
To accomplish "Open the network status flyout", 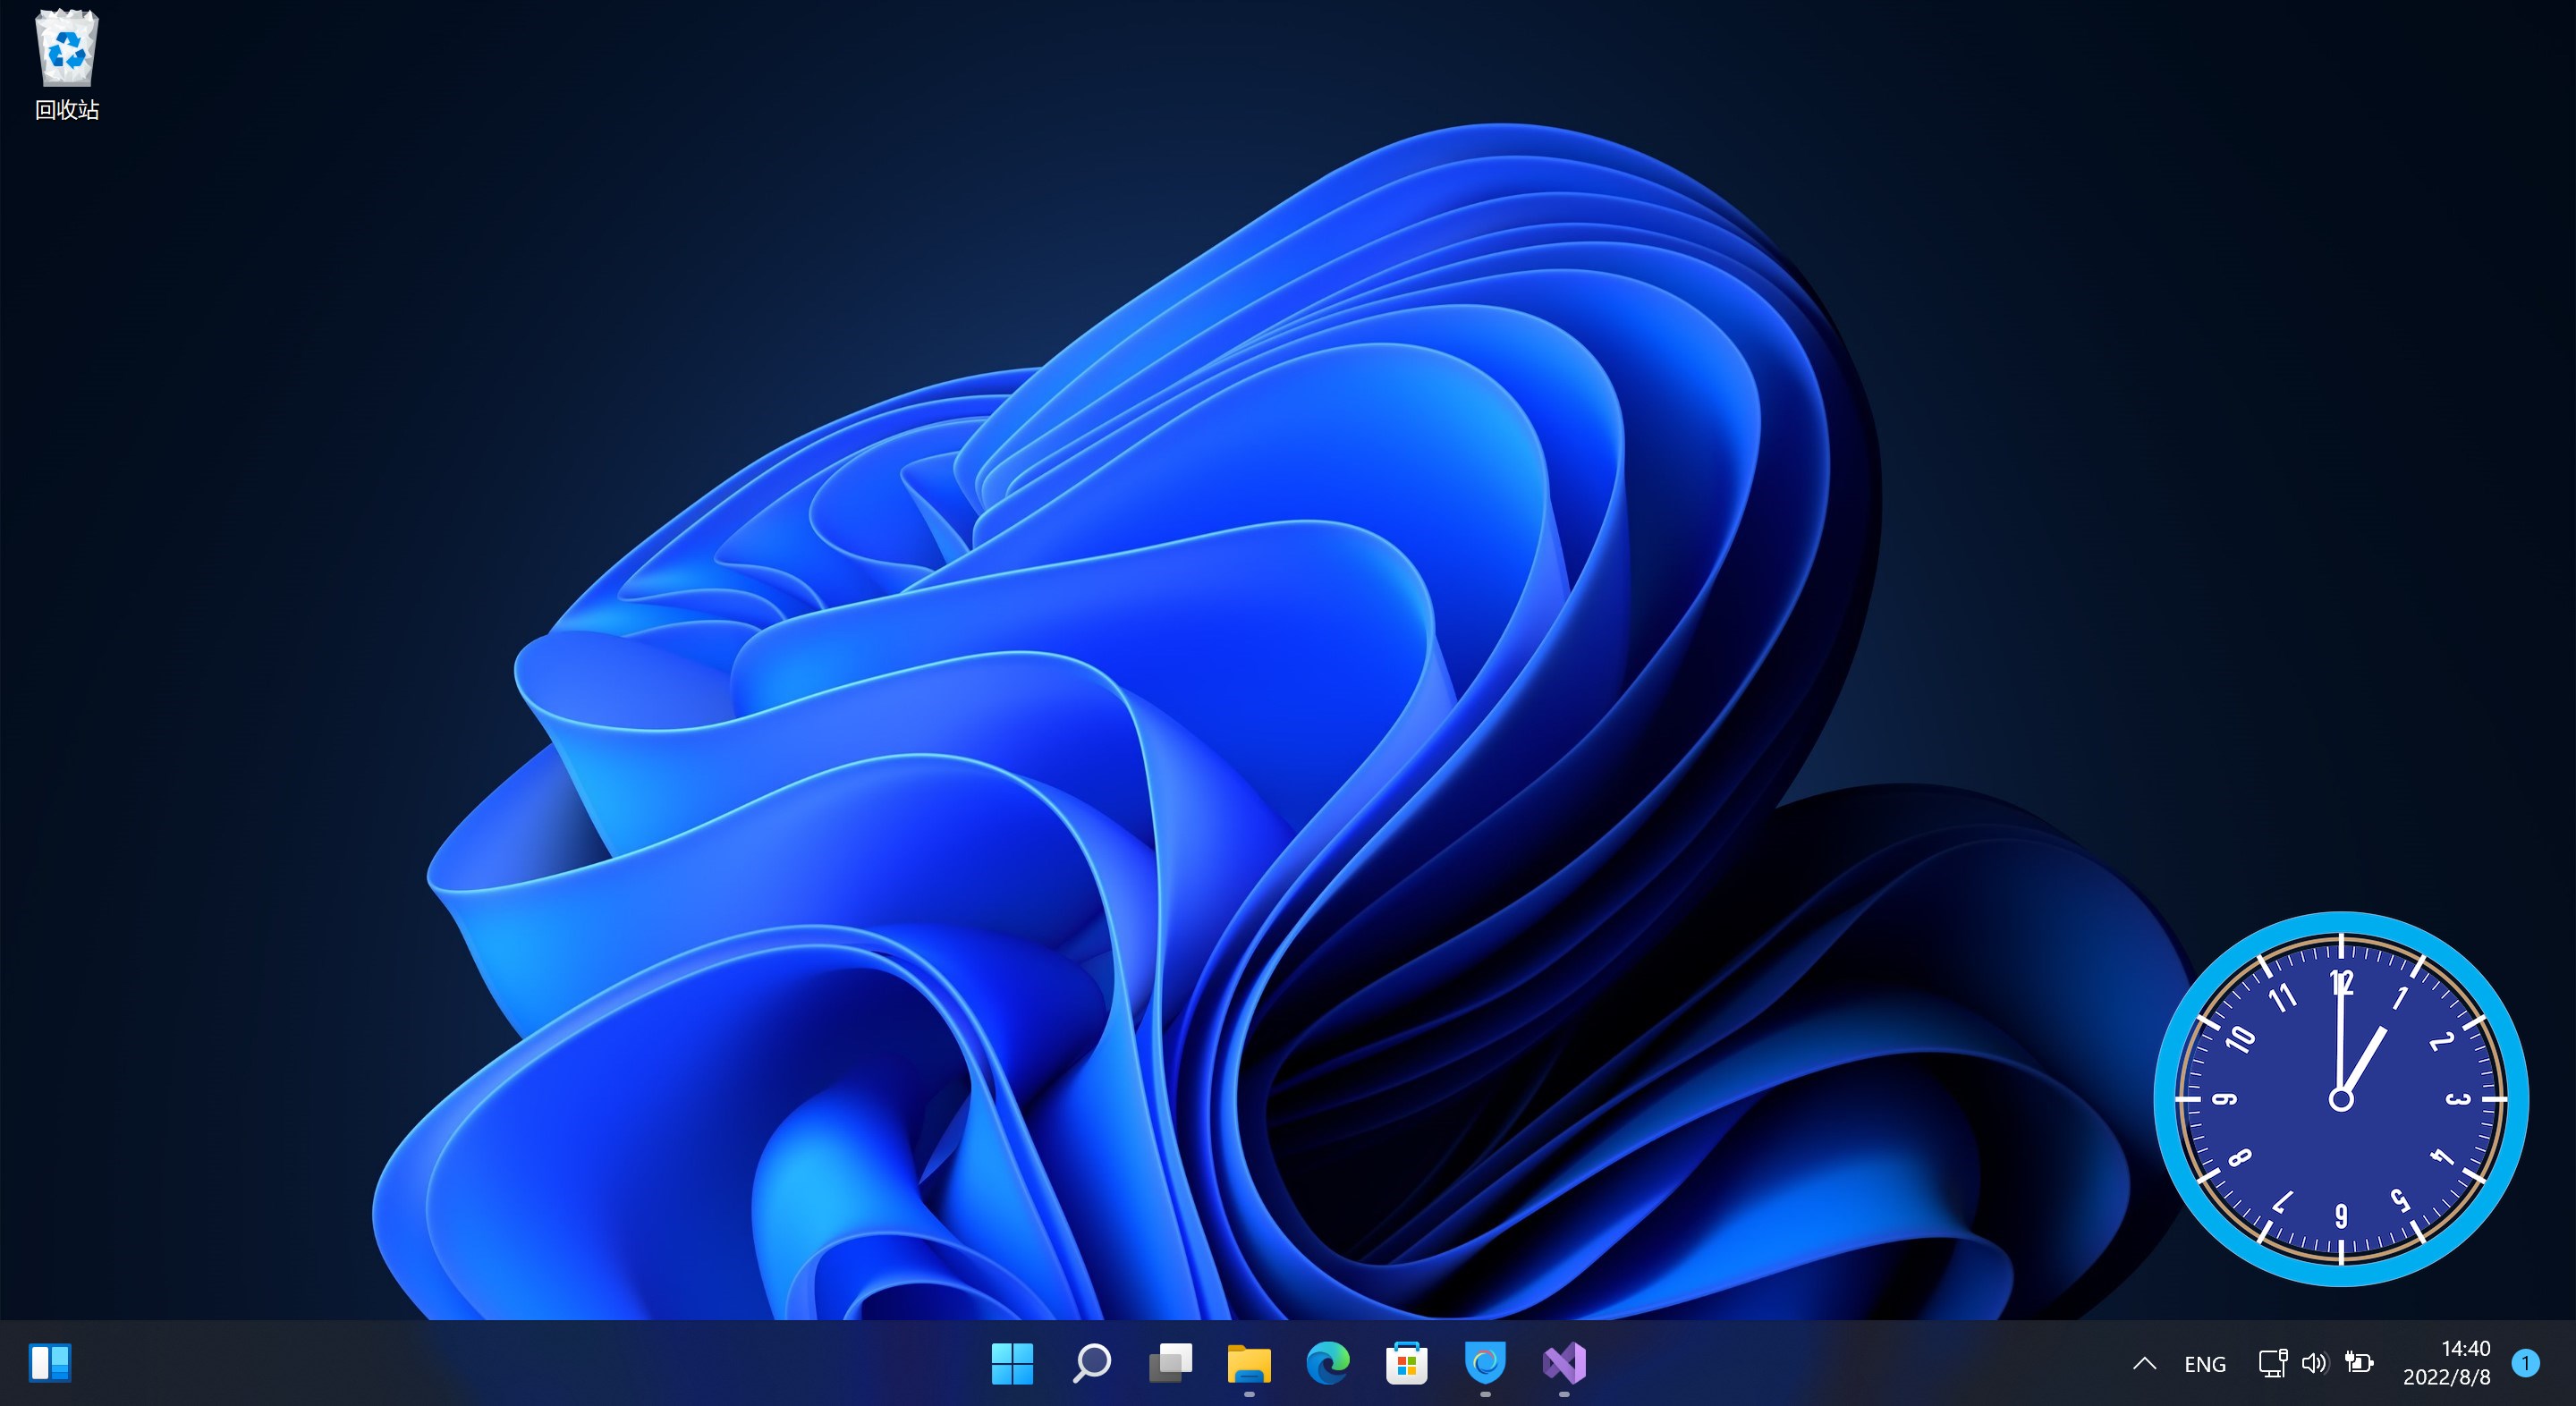I will [2272, 1363].
